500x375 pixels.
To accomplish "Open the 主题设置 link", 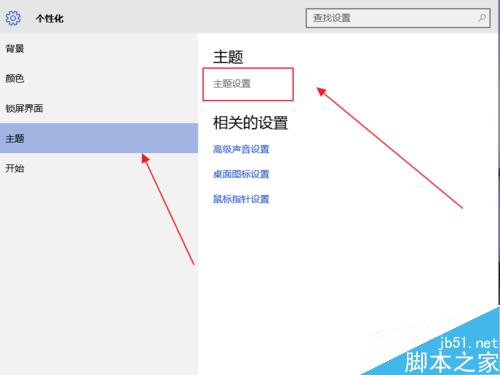I will click(232, 84).
